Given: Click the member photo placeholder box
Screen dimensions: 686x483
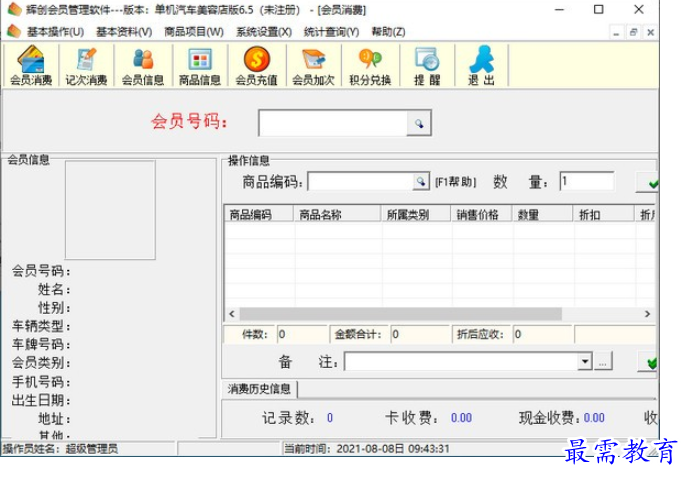Looking at the screenshot, I should pyautogui.click(x=110, y=210).
